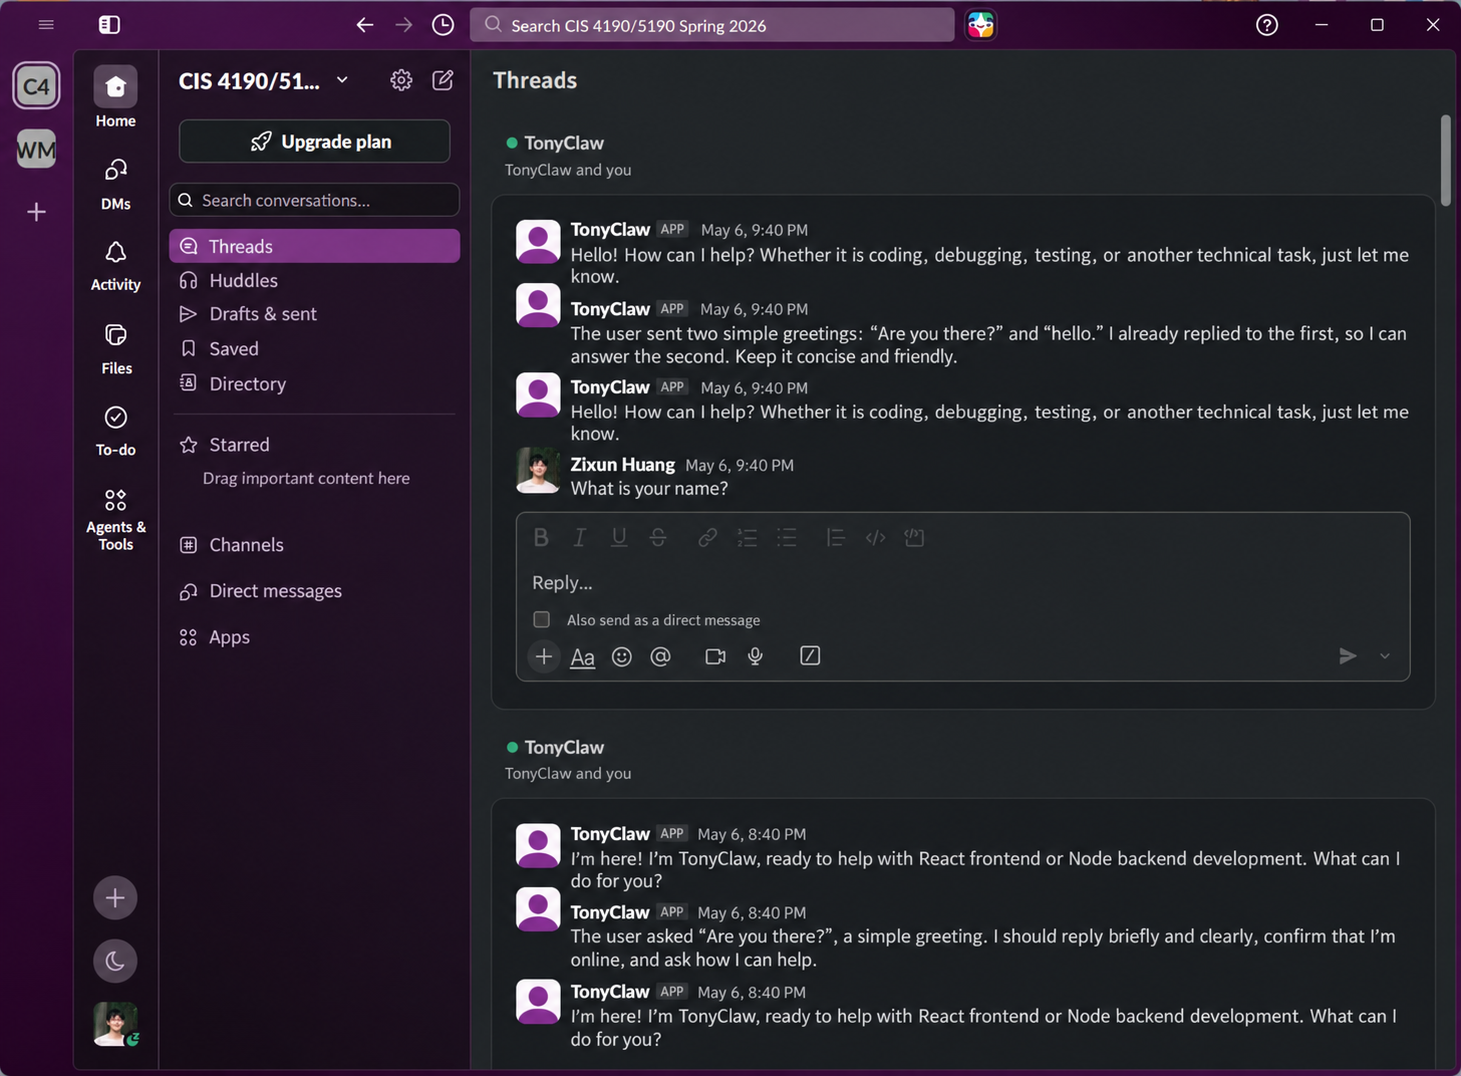Open Drafts & sent

(314, 314)
